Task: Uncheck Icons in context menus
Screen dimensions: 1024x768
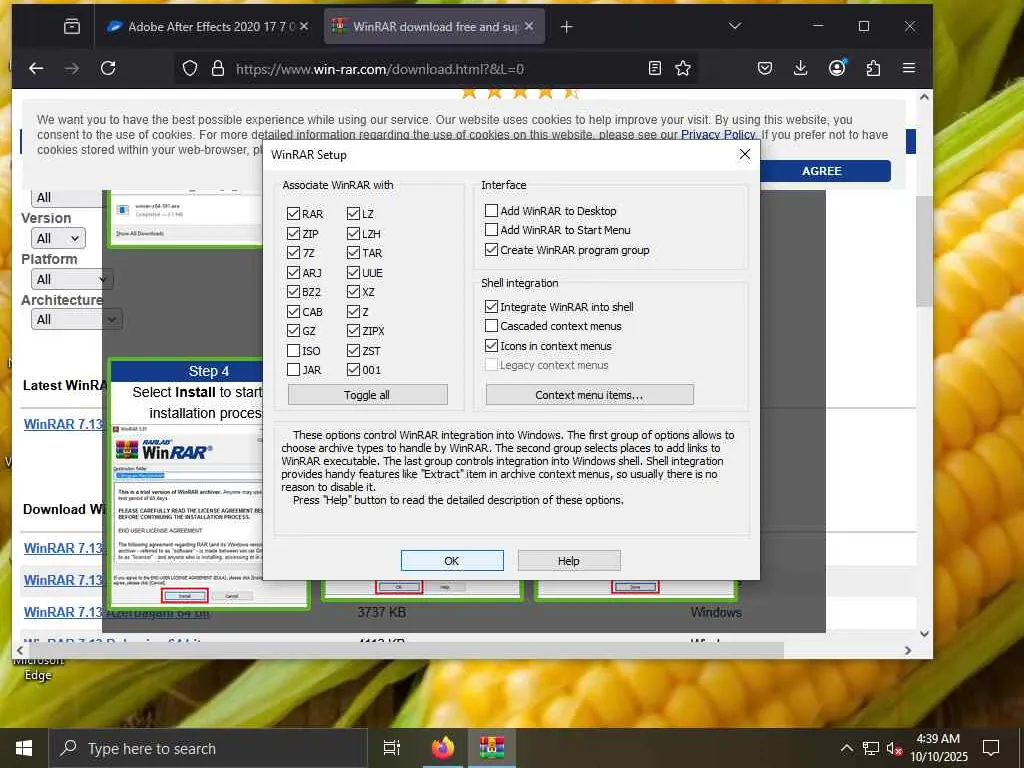Action: point(491,345)
